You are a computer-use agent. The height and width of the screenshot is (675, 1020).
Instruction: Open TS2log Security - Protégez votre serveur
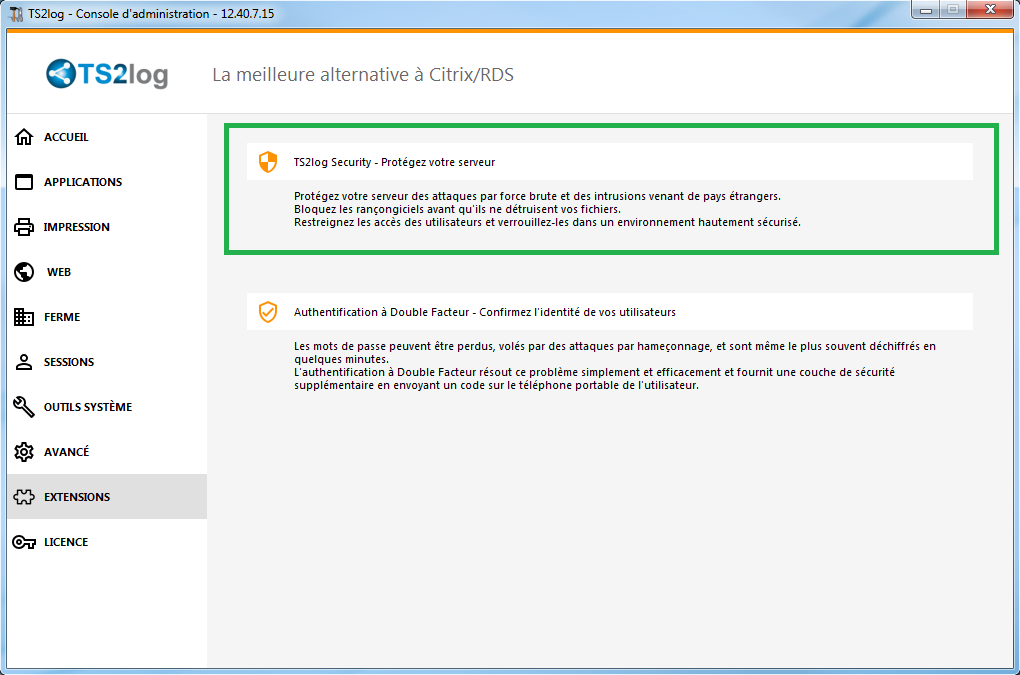(x=610, y=162)
